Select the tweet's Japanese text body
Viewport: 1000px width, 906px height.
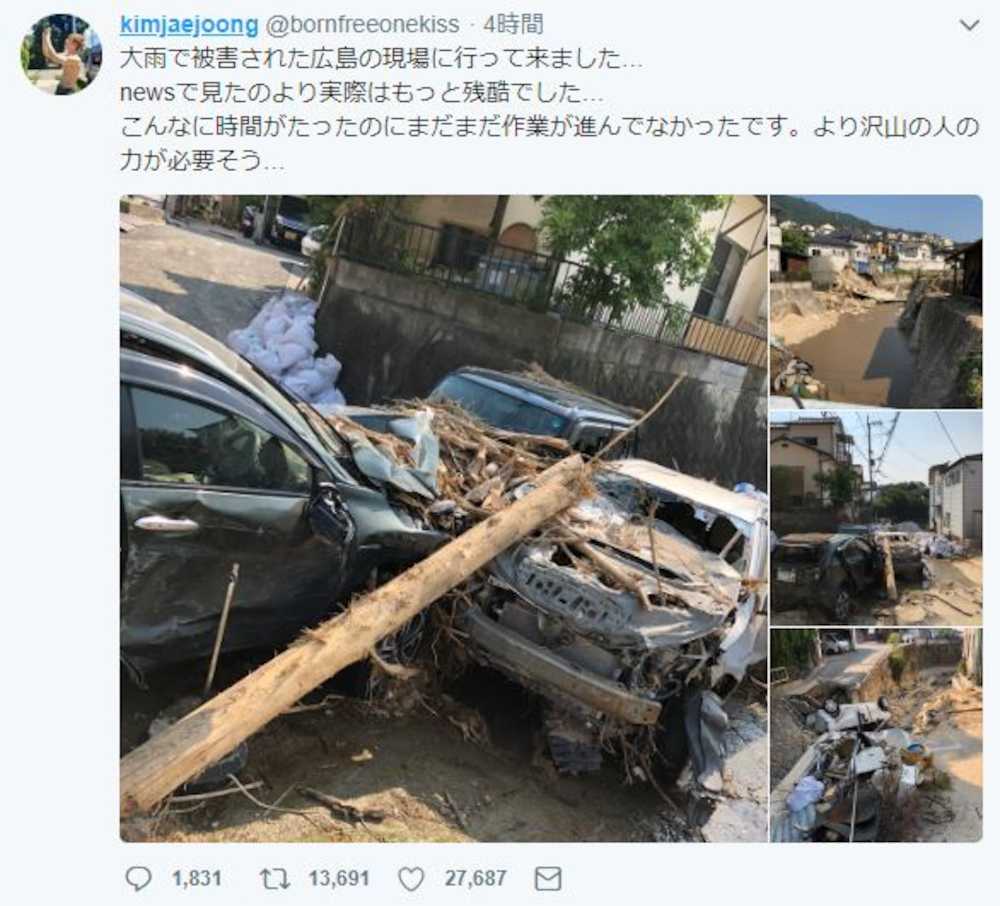click(x=550, y=110)
